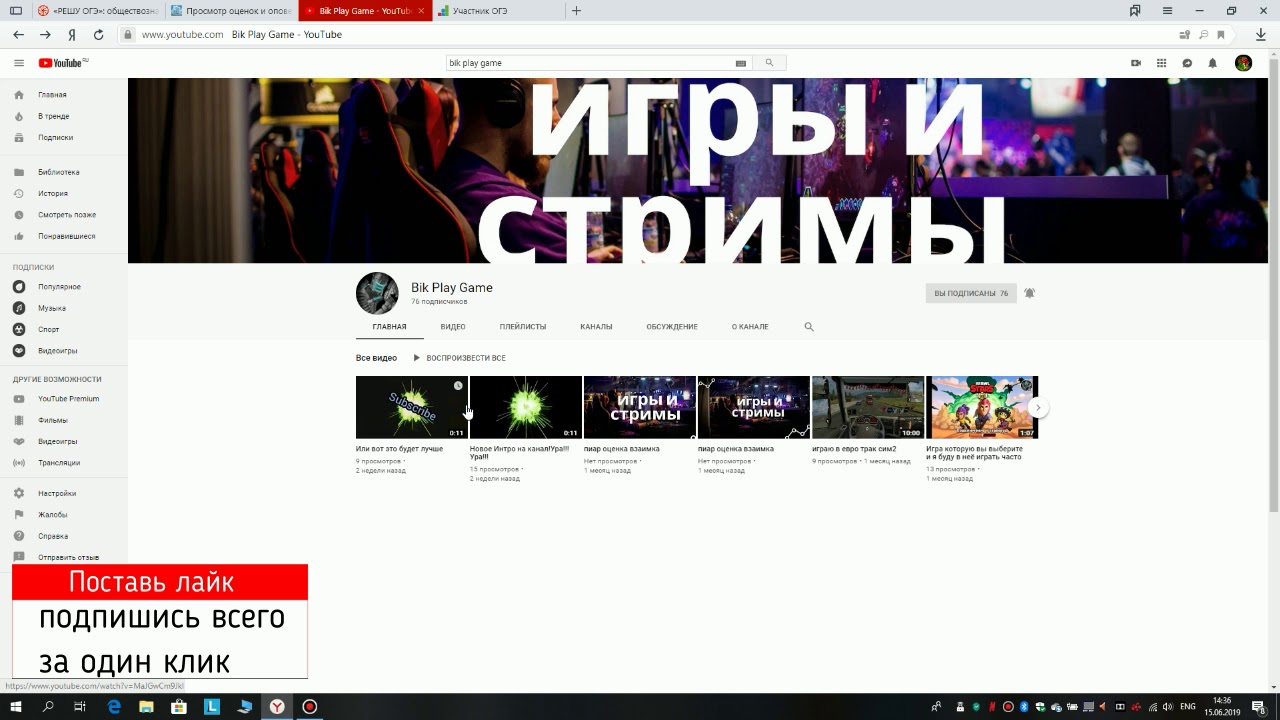Open Справка in the sidebar
The width and height of the screenshot is (1280, 720).
click(64, 536)
